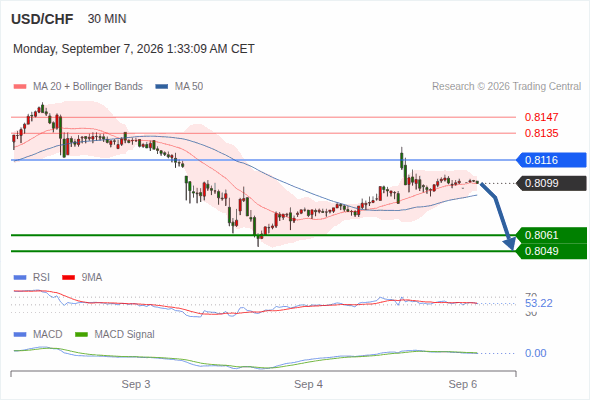Click the MA 20 + Bollinger Bands legend label
The height and width of the screenshot is (400, 590).
click(88, 87)
